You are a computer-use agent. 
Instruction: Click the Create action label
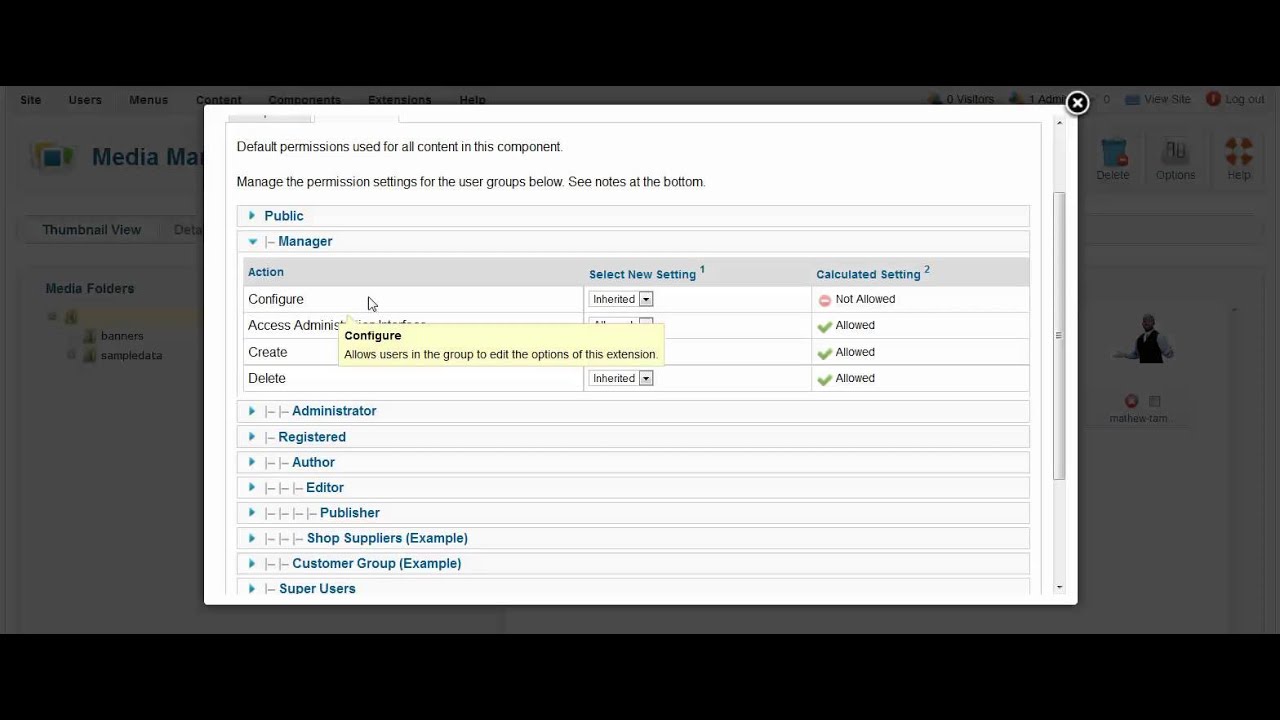tap(267, 352)
